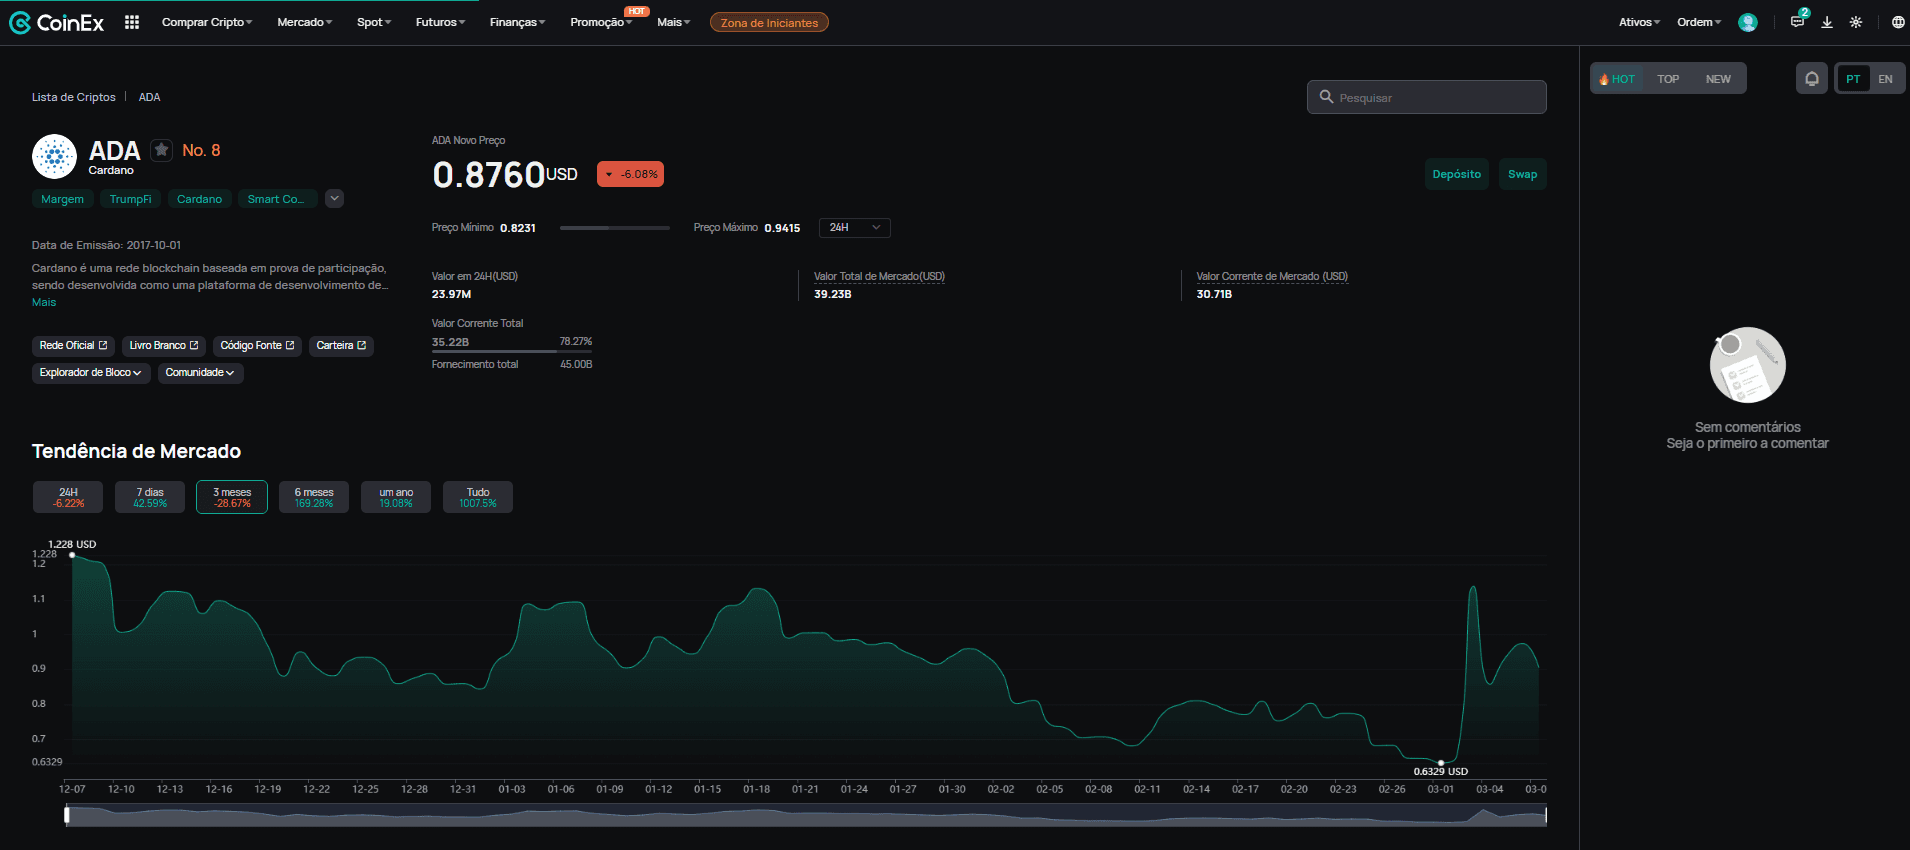Show NEW comments tab
Screen dimensions: 1910x850
click(x=1718, y=79)
